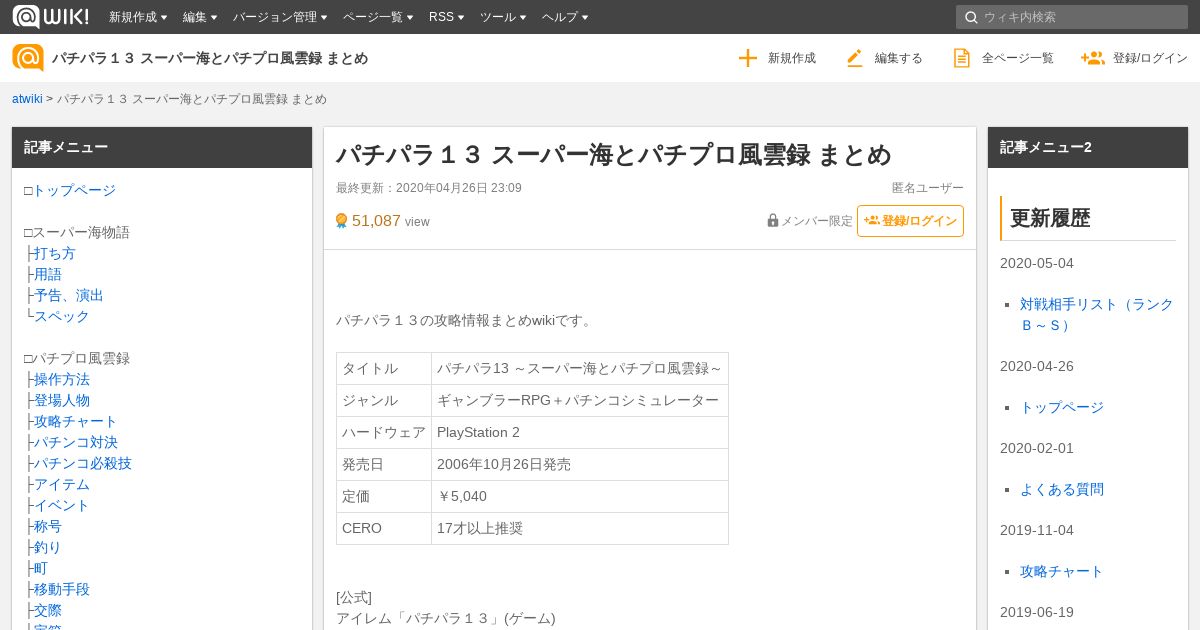Open the 打ち方 page link
This screenshot has width=1200, height=630.
pos(55,253)
